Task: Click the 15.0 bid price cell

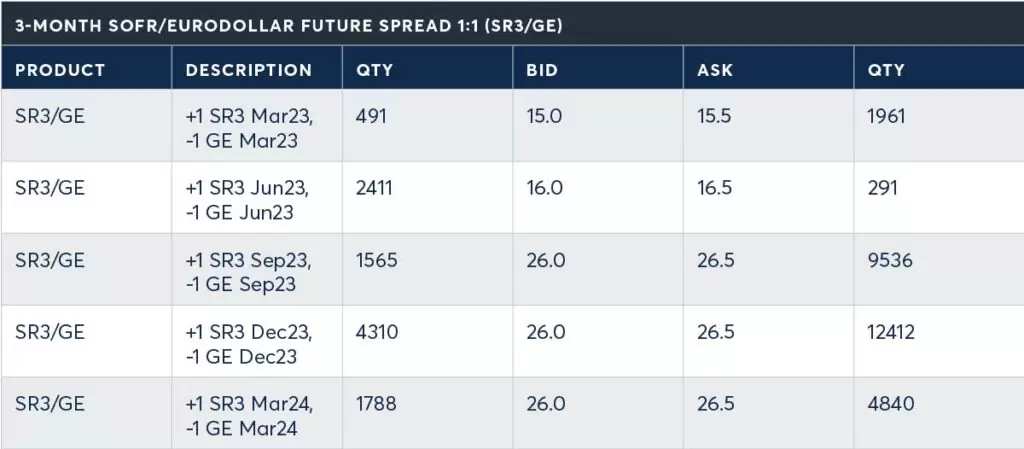Action: click(544, 116)
